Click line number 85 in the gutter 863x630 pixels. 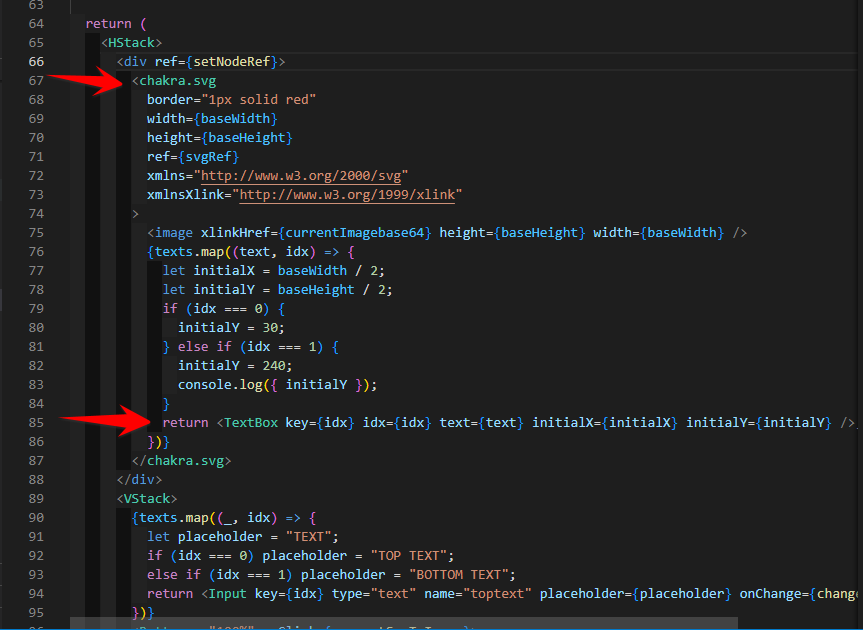[36, 422]
